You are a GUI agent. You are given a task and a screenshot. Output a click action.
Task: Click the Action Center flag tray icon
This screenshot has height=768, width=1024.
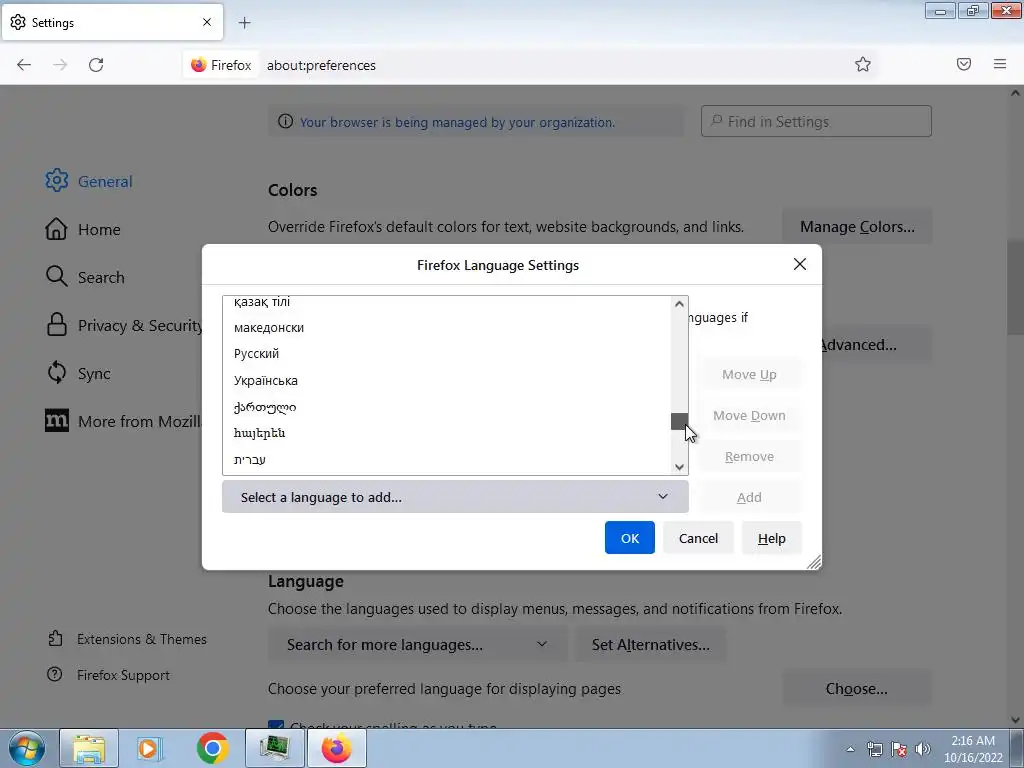click(x=899, y=749)
